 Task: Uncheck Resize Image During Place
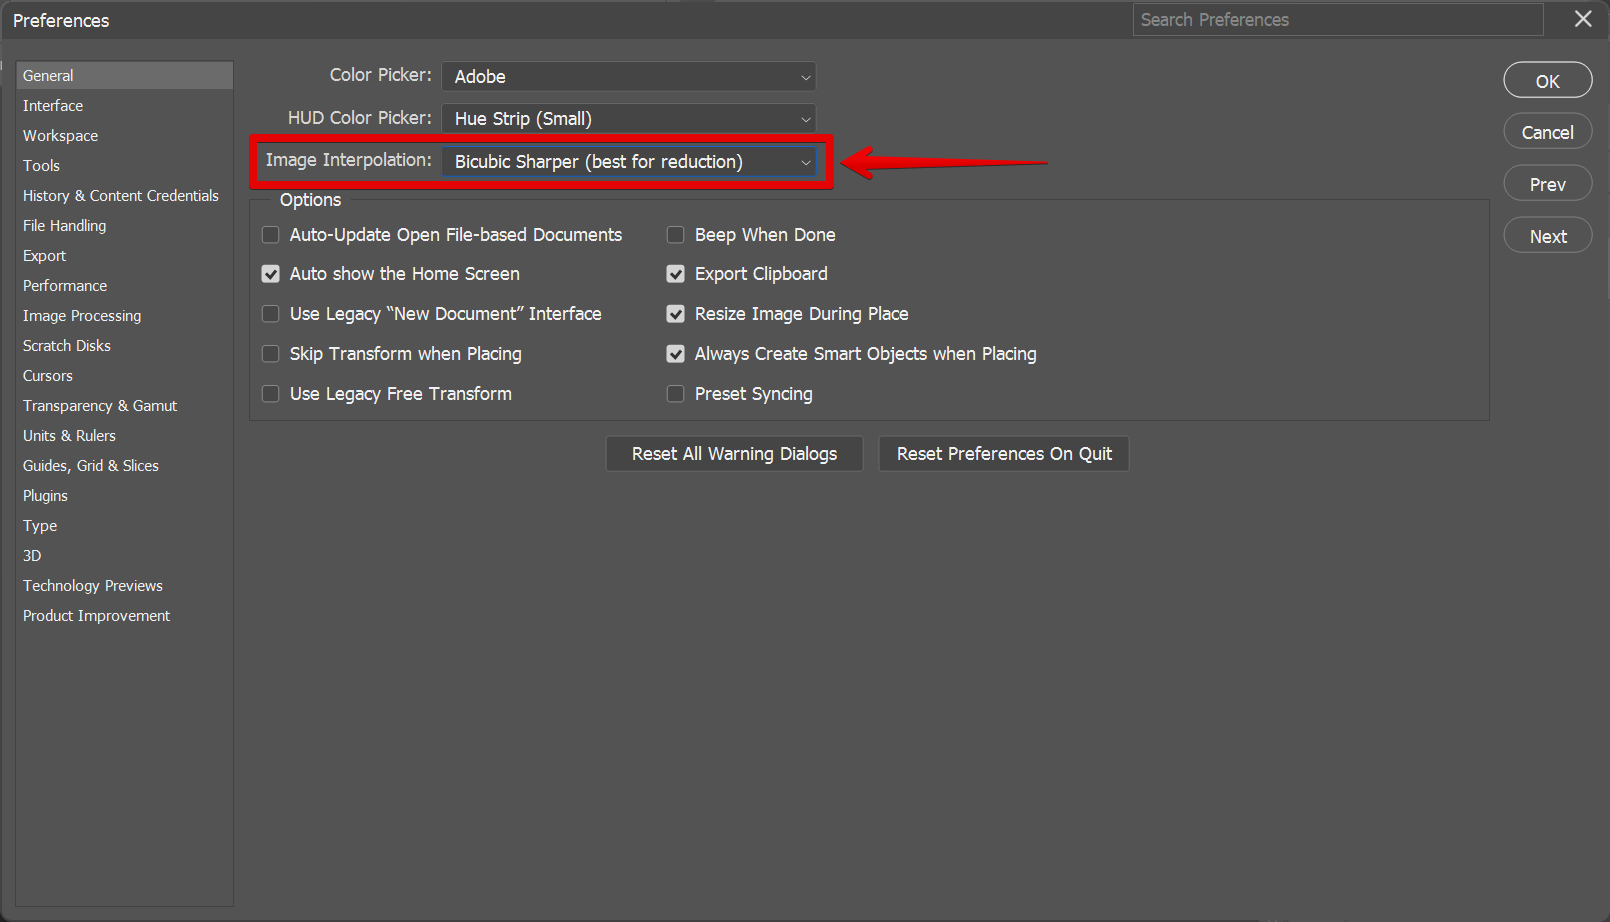(x=676, y=313)
